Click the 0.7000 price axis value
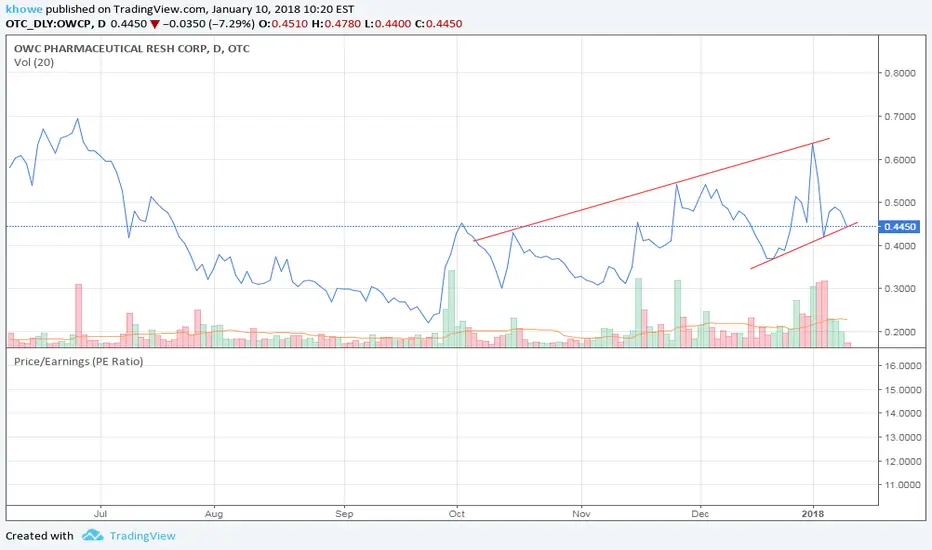The width and height of the screenshot is (932, 550). coord(900,117)
